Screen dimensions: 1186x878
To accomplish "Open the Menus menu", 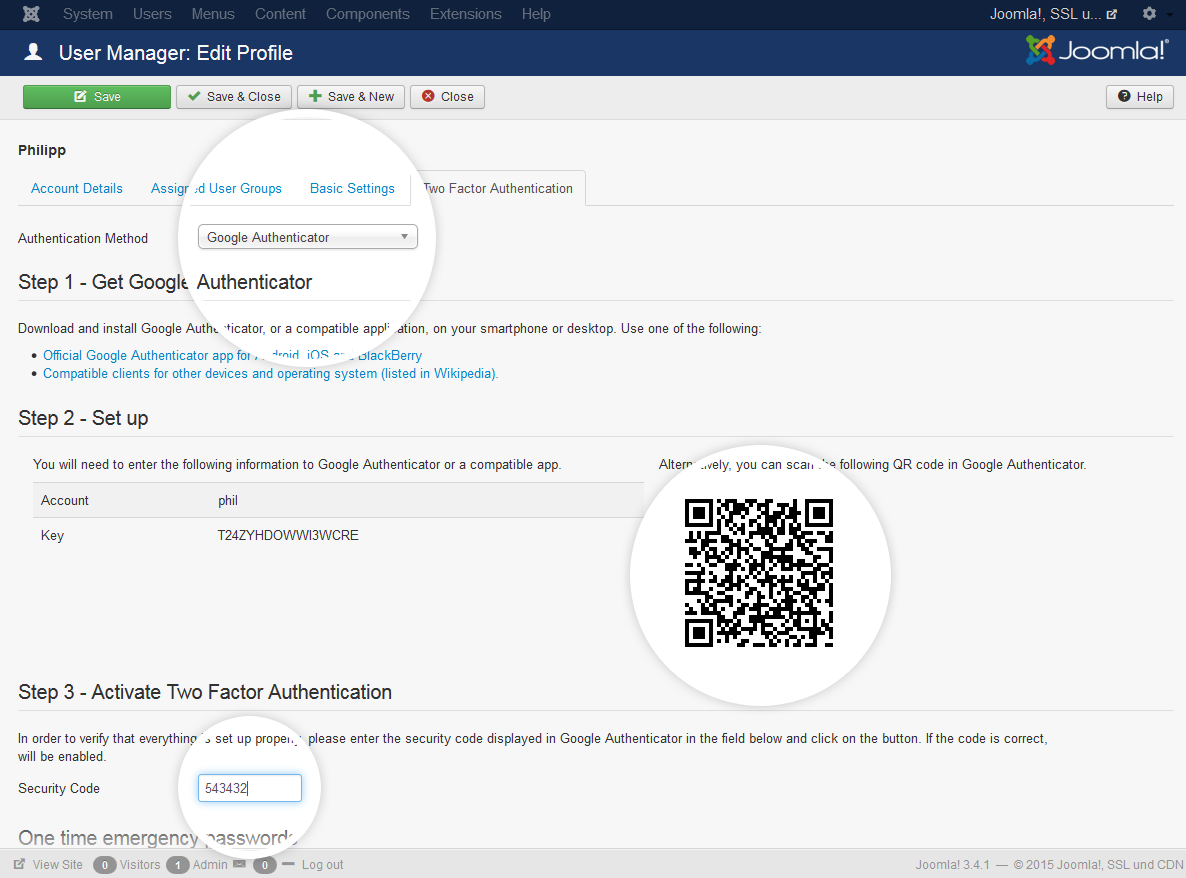I will (213, 14).
